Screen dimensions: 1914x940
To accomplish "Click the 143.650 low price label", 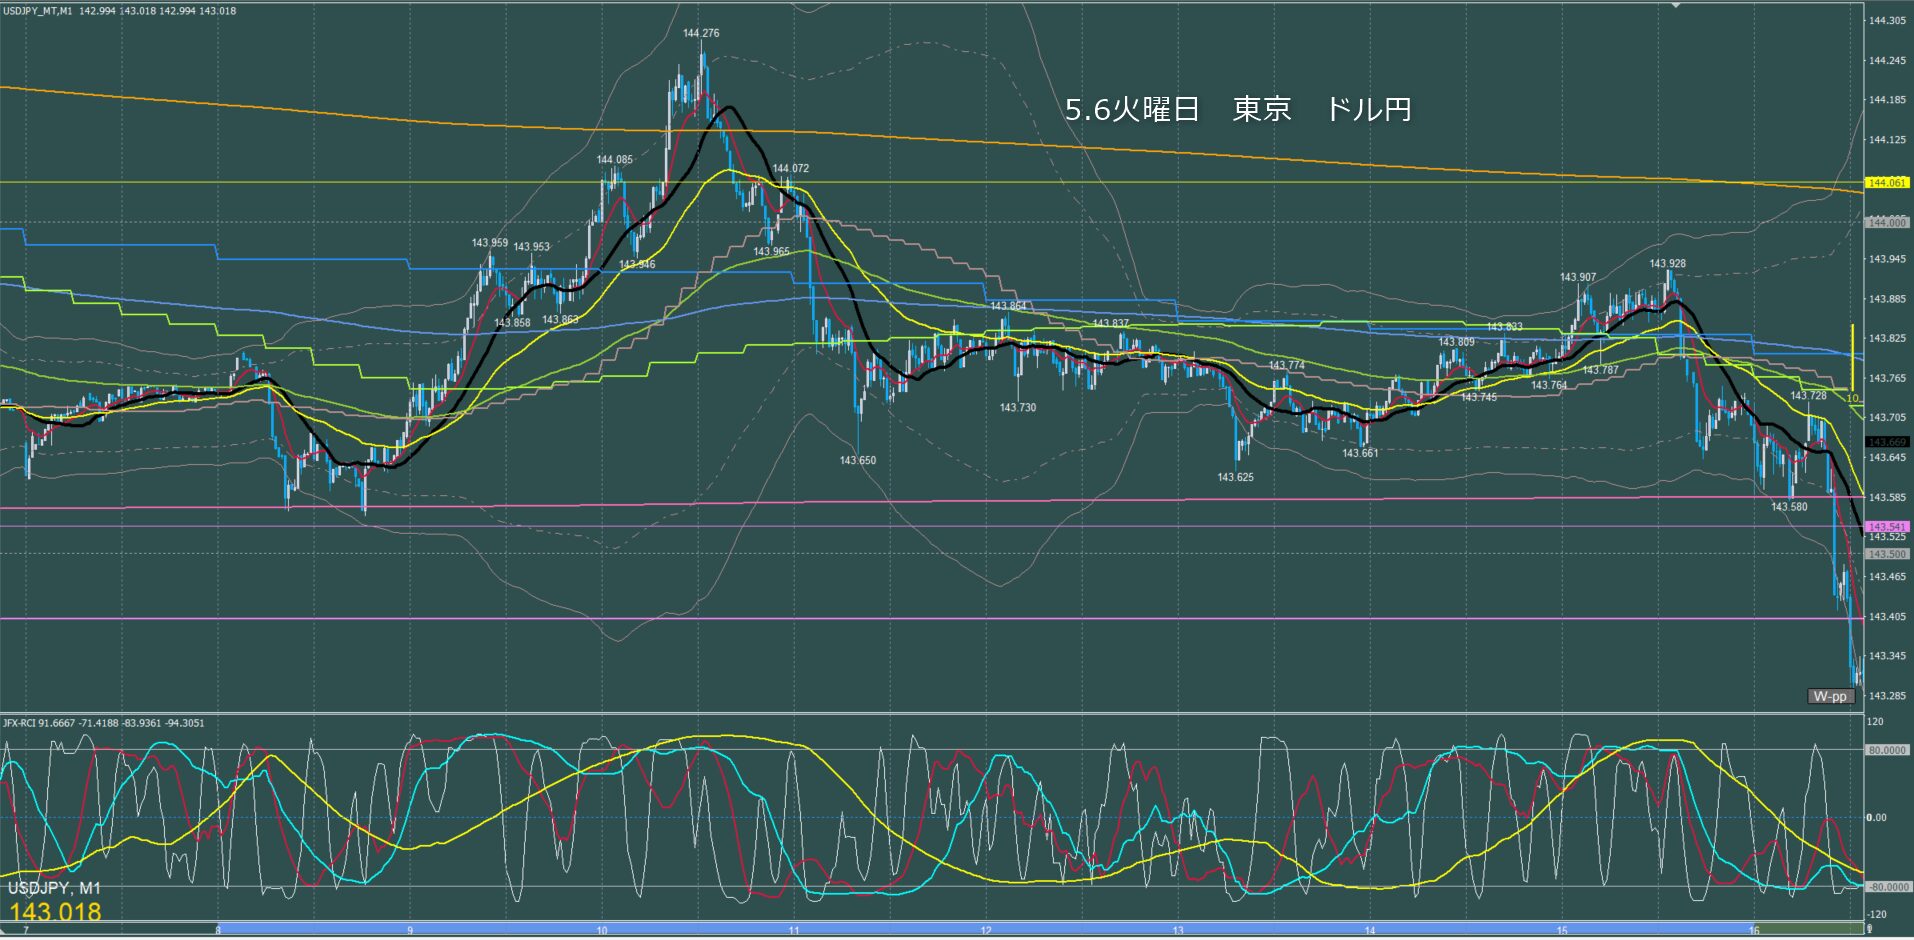I will point(858,461).
